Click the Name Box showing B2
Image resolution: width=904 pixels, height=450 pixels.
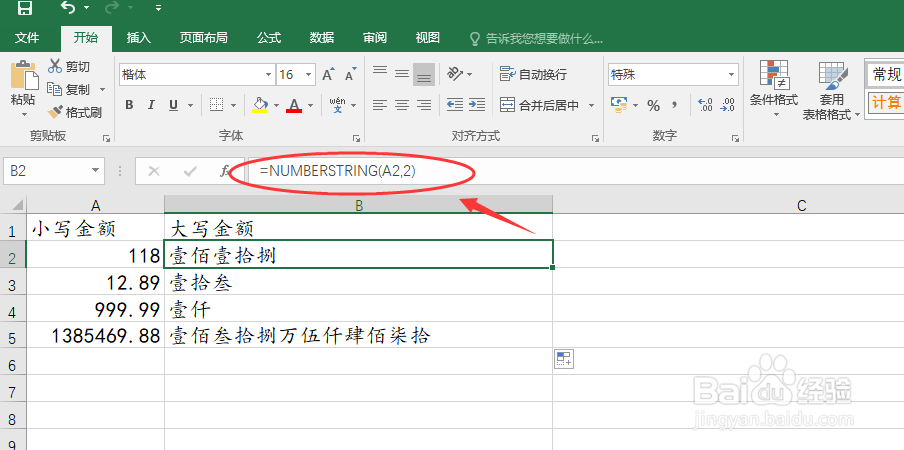point(54,171)
